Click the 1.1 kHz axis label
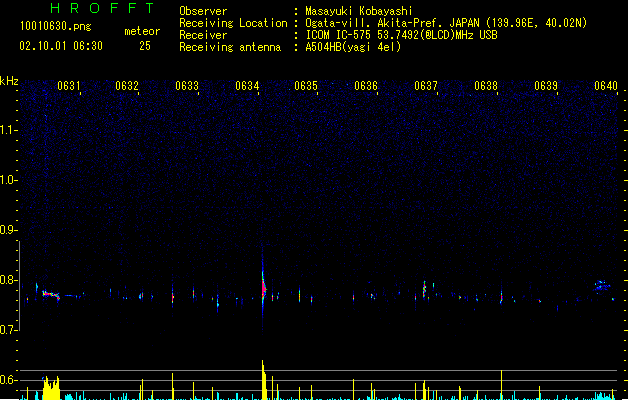Image resolution: width=629 pixels, height=400 pixels. (8, 130)
